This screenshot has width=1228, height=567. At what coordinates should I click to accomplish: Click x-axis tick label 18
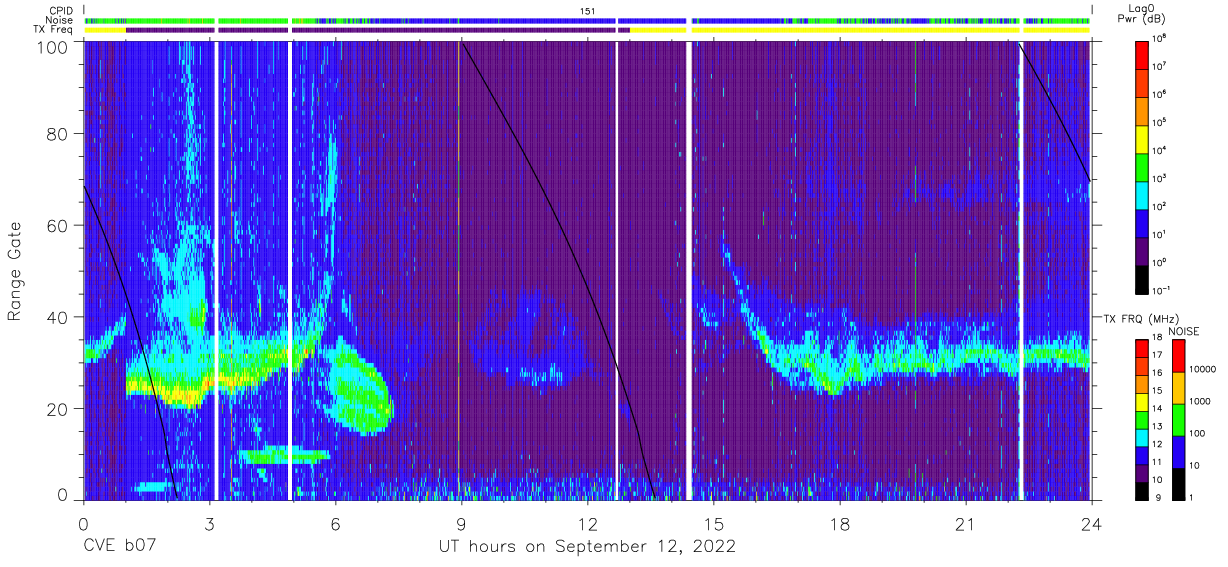839,525
